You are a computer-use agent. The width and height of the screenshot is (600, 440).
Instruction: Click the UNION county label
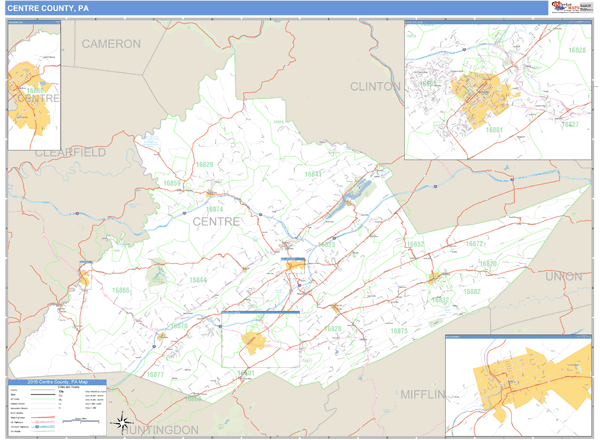click(564, 277)
